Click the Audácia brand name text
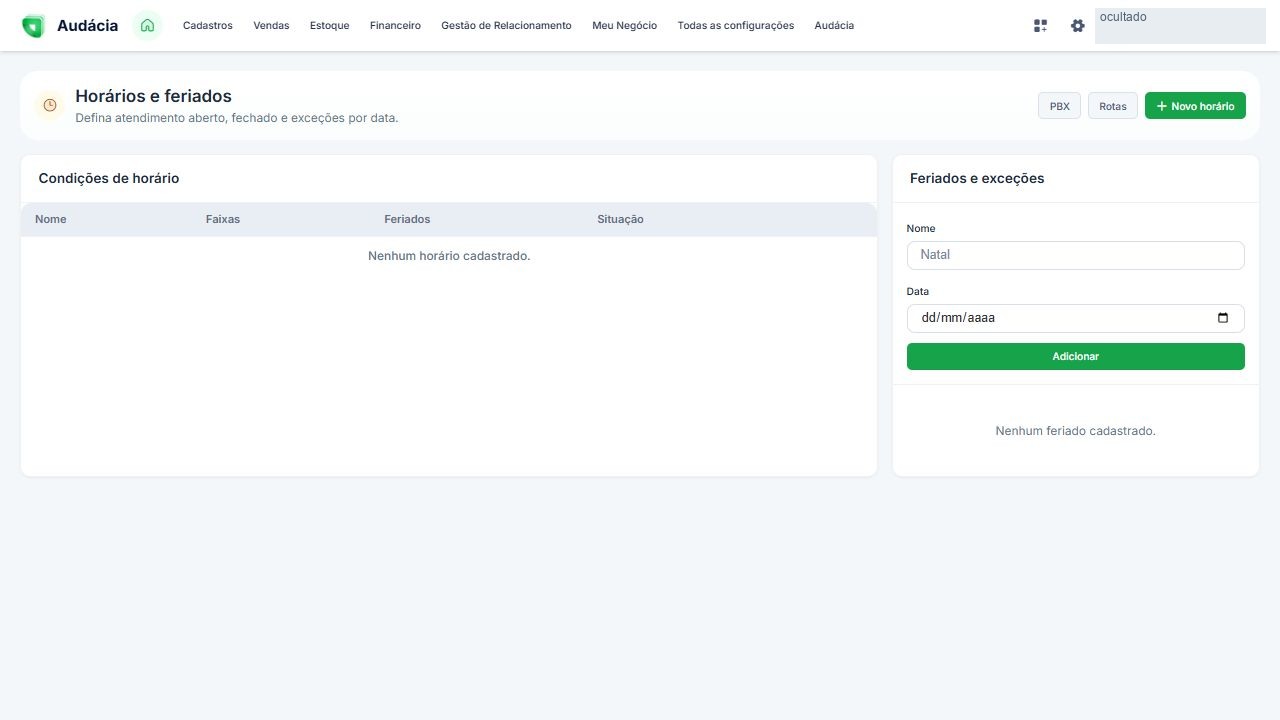The width and height of the screenshot is (1280, 720). pyautogui.click(x=87, y=26)
